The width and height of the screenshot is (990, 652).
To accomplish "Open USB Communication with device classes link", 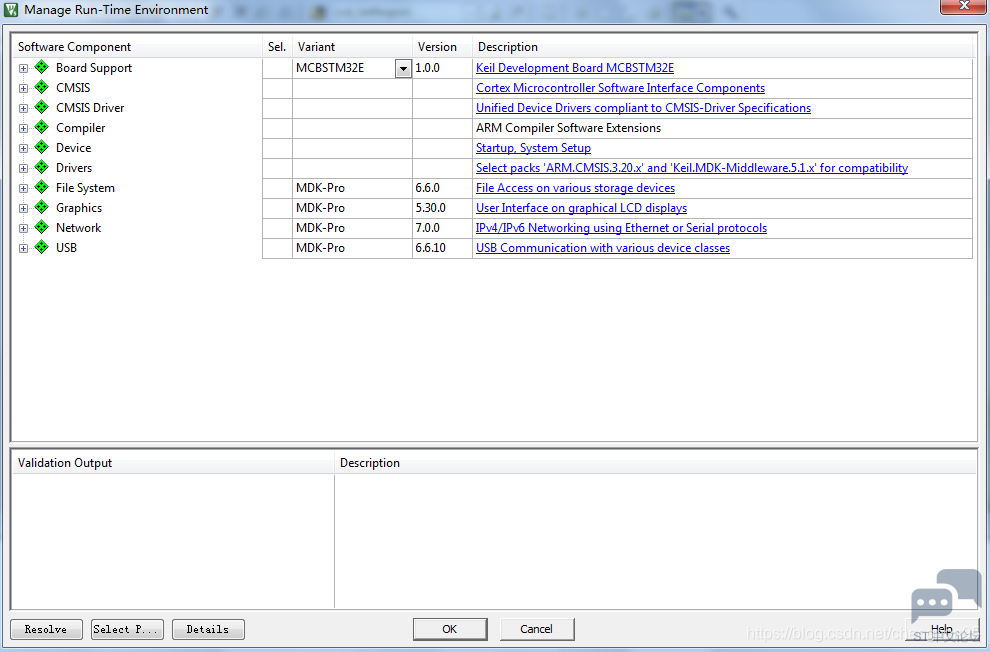I will coord(603,248).
